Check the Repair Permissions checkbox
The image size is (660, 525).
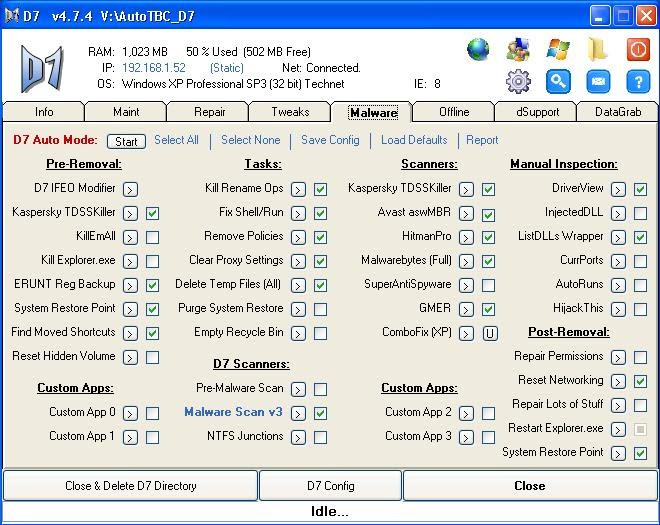(640, 357)
